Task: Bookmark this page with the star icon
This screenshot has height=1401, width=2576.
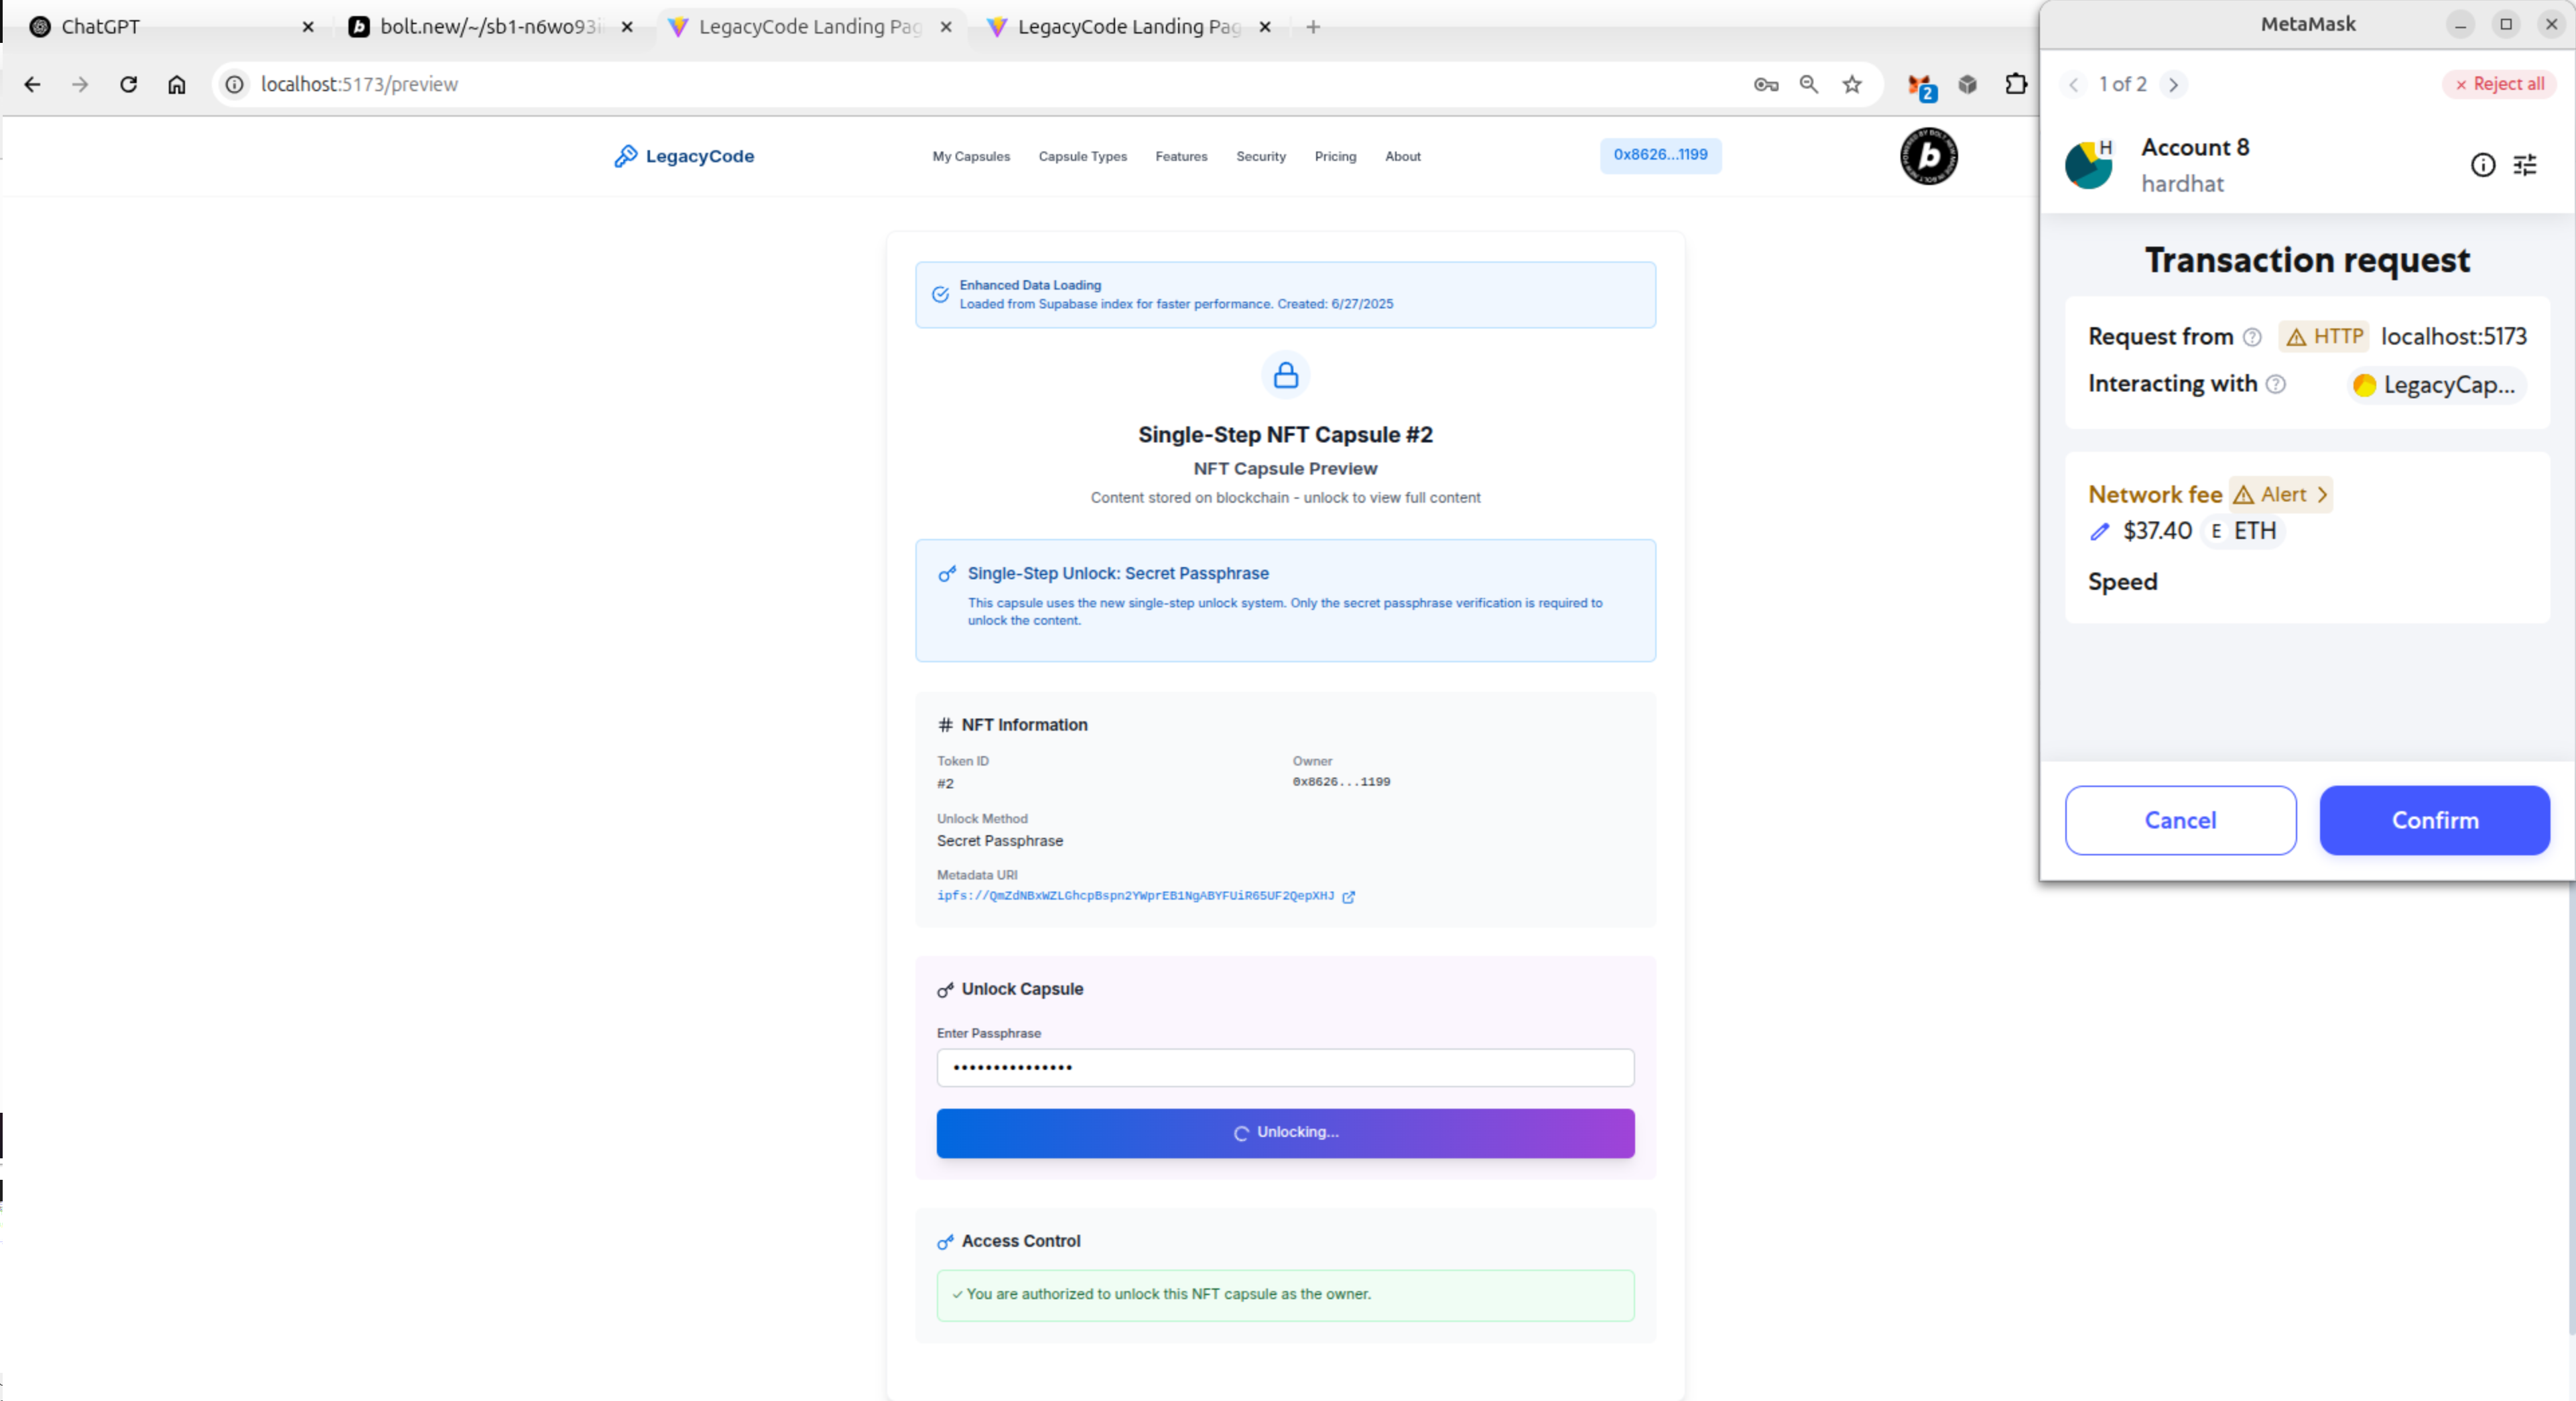Action: pyautogui.click(x=1852, y=84)
